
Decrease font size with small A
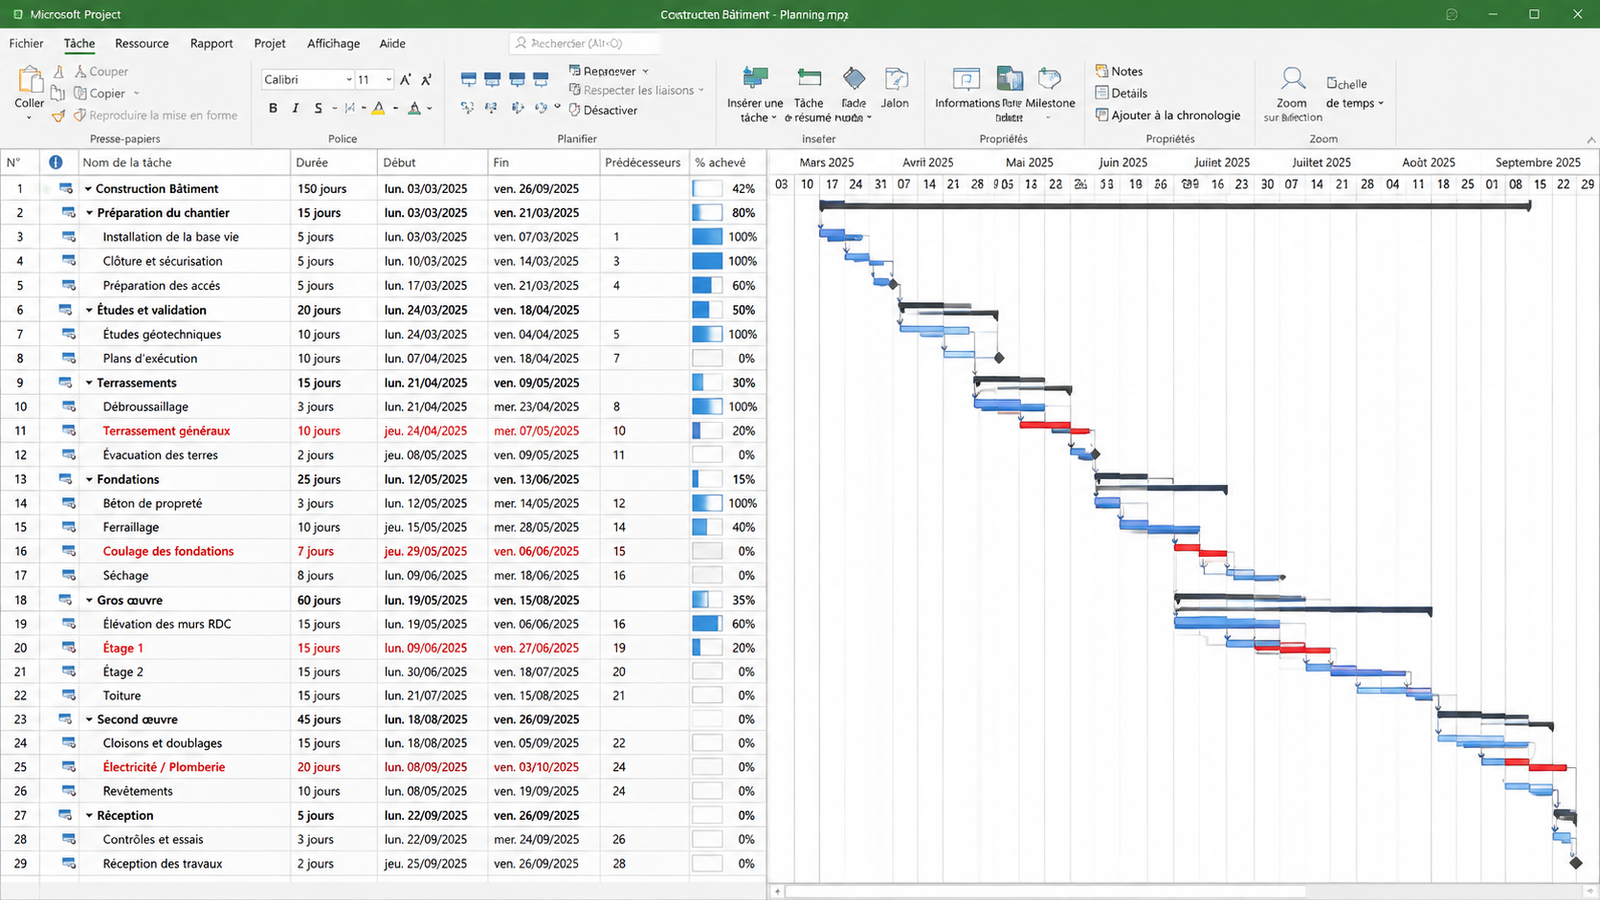[426, 79]
